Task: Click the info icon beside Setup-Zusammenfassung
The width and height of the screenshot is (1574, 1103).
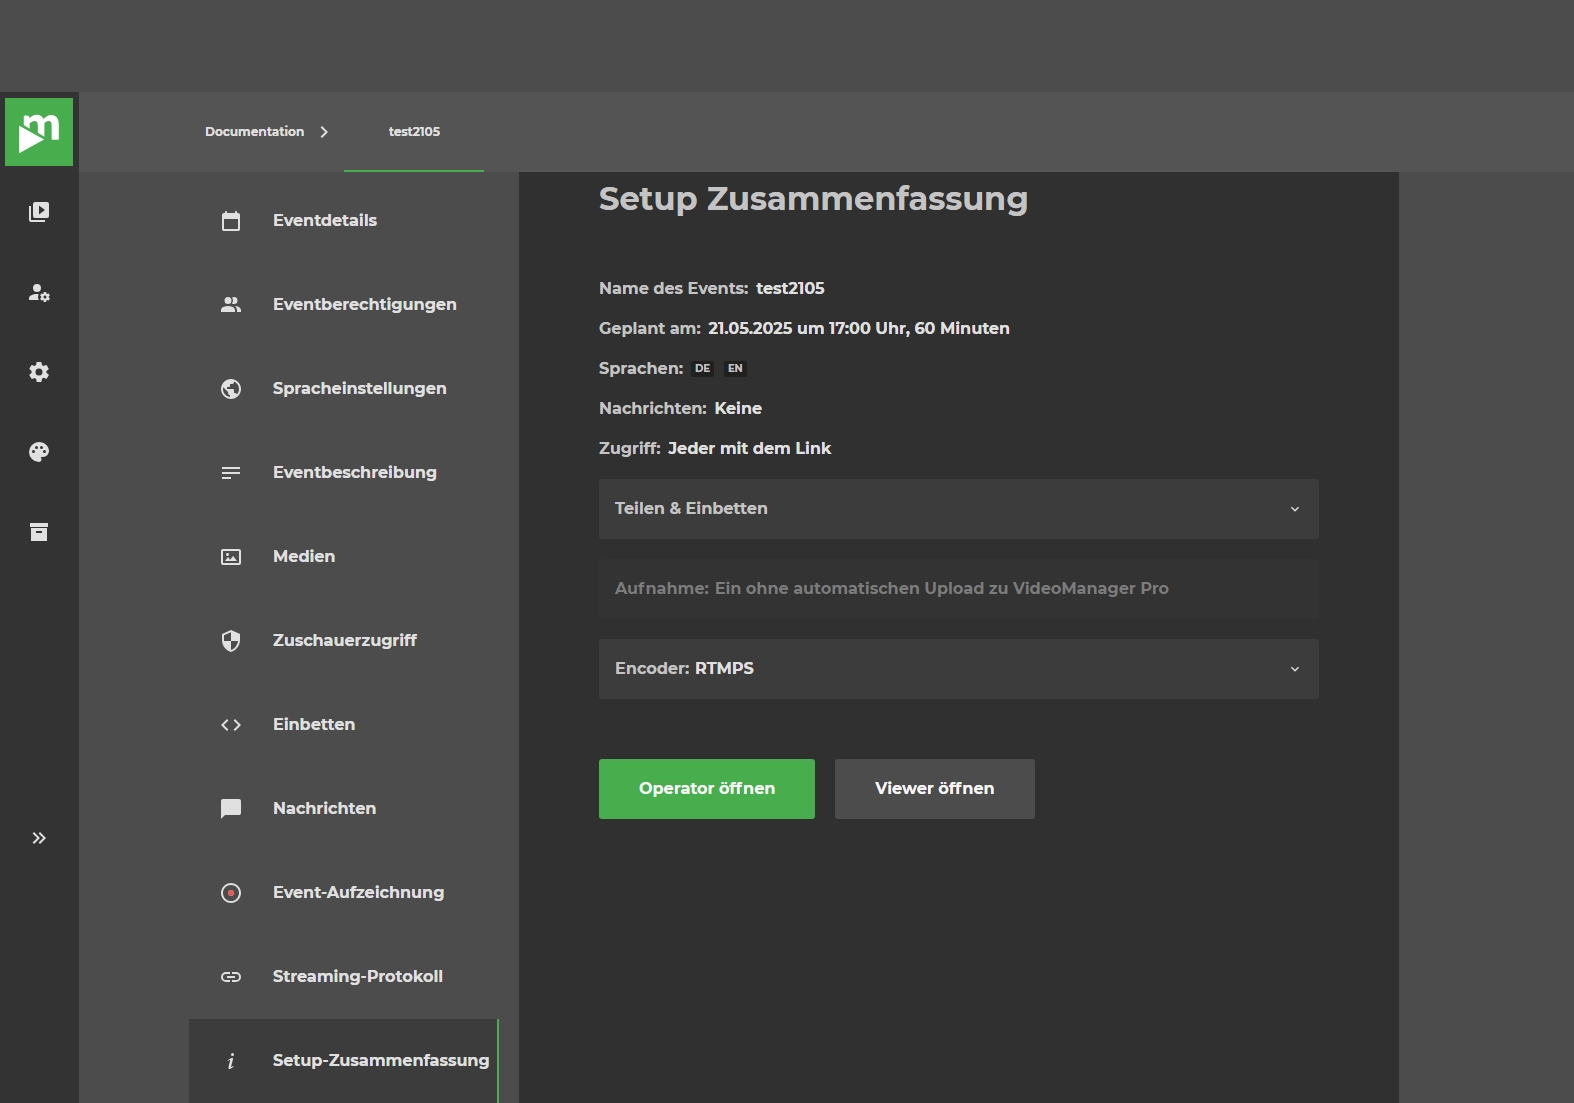Action: [x=231, y=1061]
